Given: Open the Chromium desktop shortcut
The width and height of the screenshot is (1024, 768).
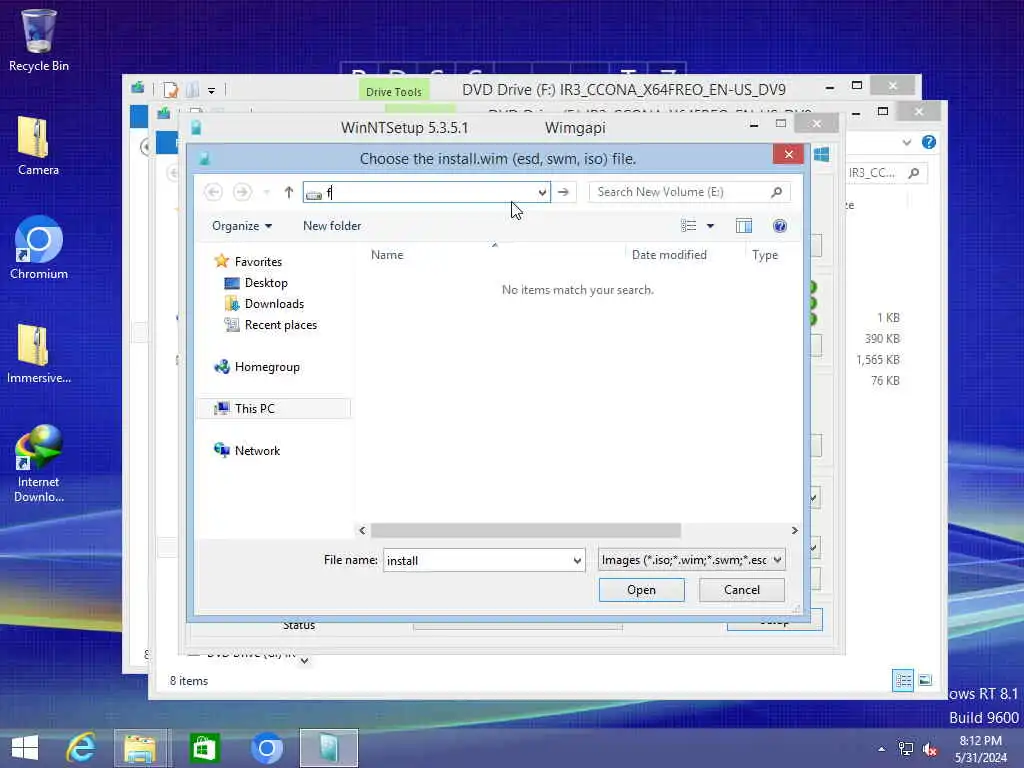Looking at the screenshot, I should click(x=39, y=248).
